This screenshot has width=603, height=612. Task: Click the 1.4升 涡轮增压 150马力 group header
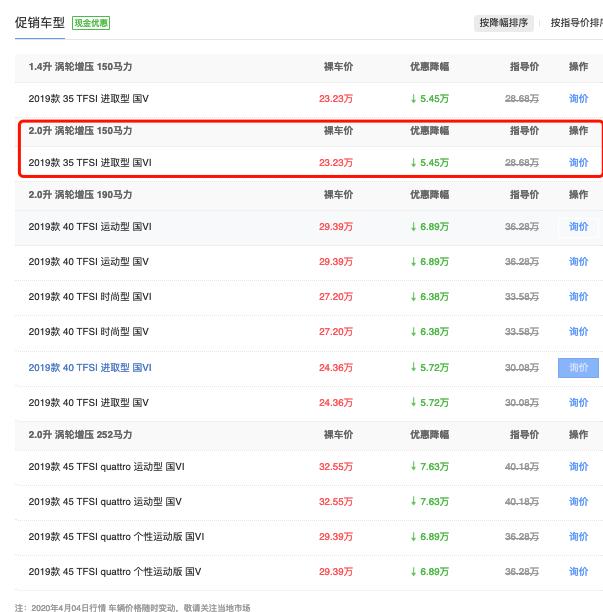click(80, 67)
